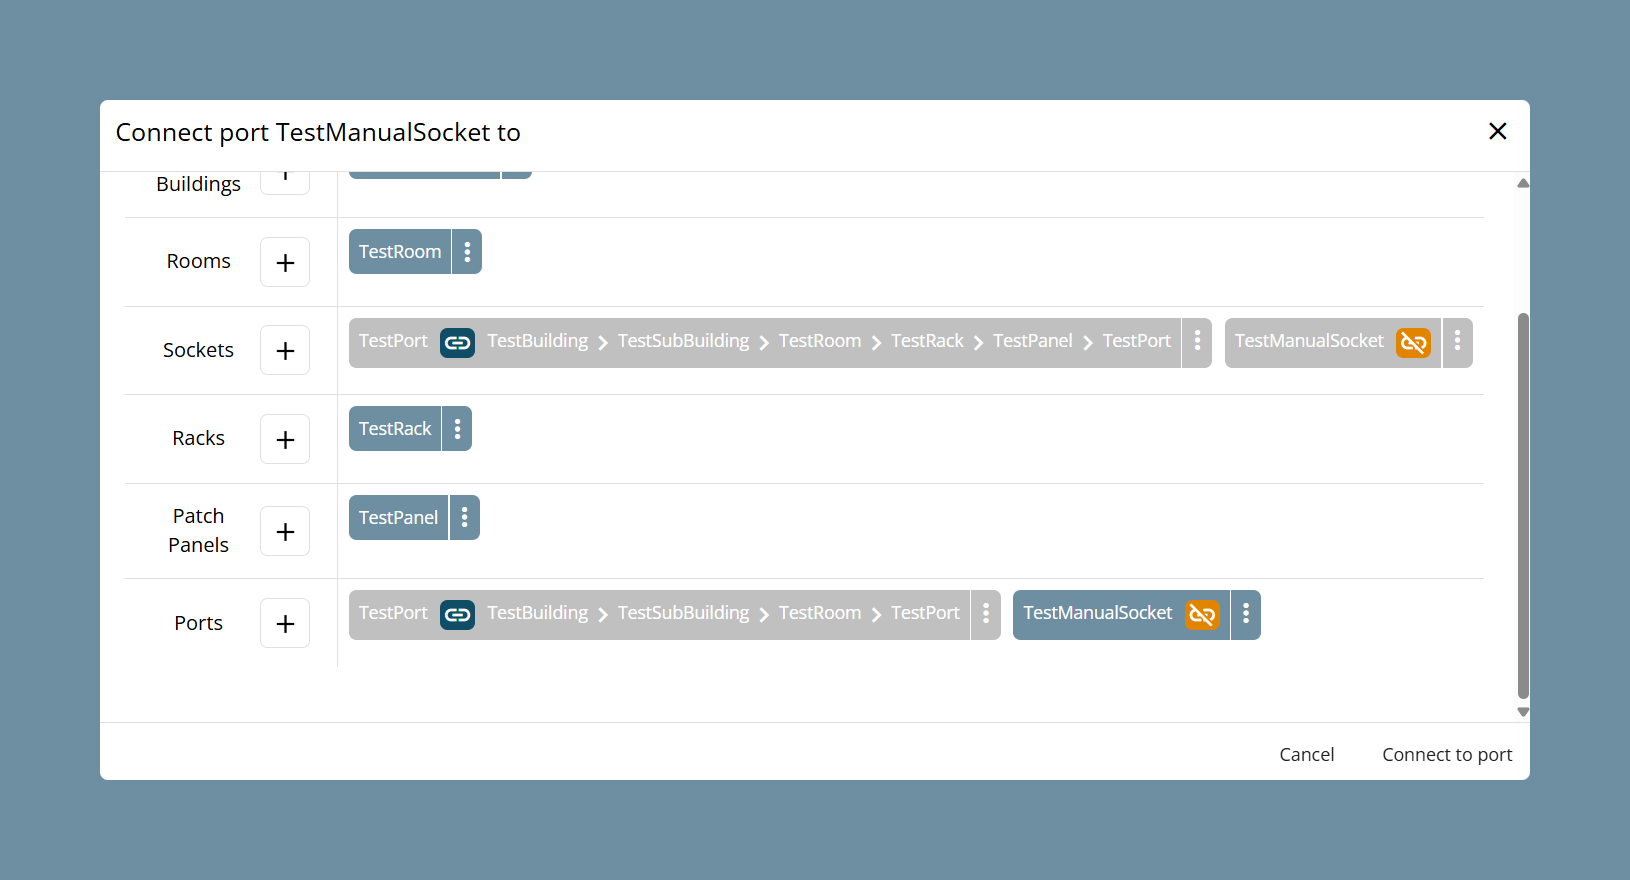Image resolution: width=1630 pixels, height=880 pixels.
Task: Click TestBuilding in the Ports row path
Action: [x=538, y=613]
